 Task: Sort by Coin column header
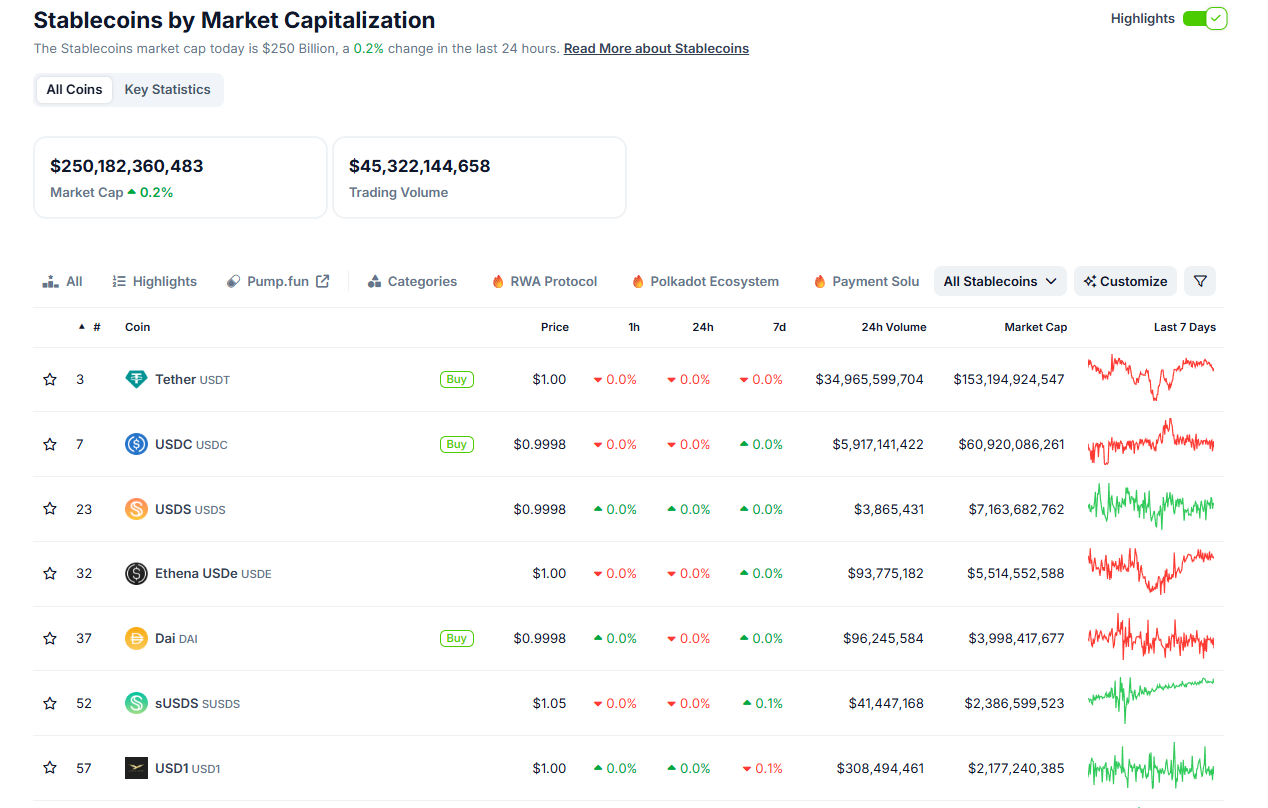138,327
